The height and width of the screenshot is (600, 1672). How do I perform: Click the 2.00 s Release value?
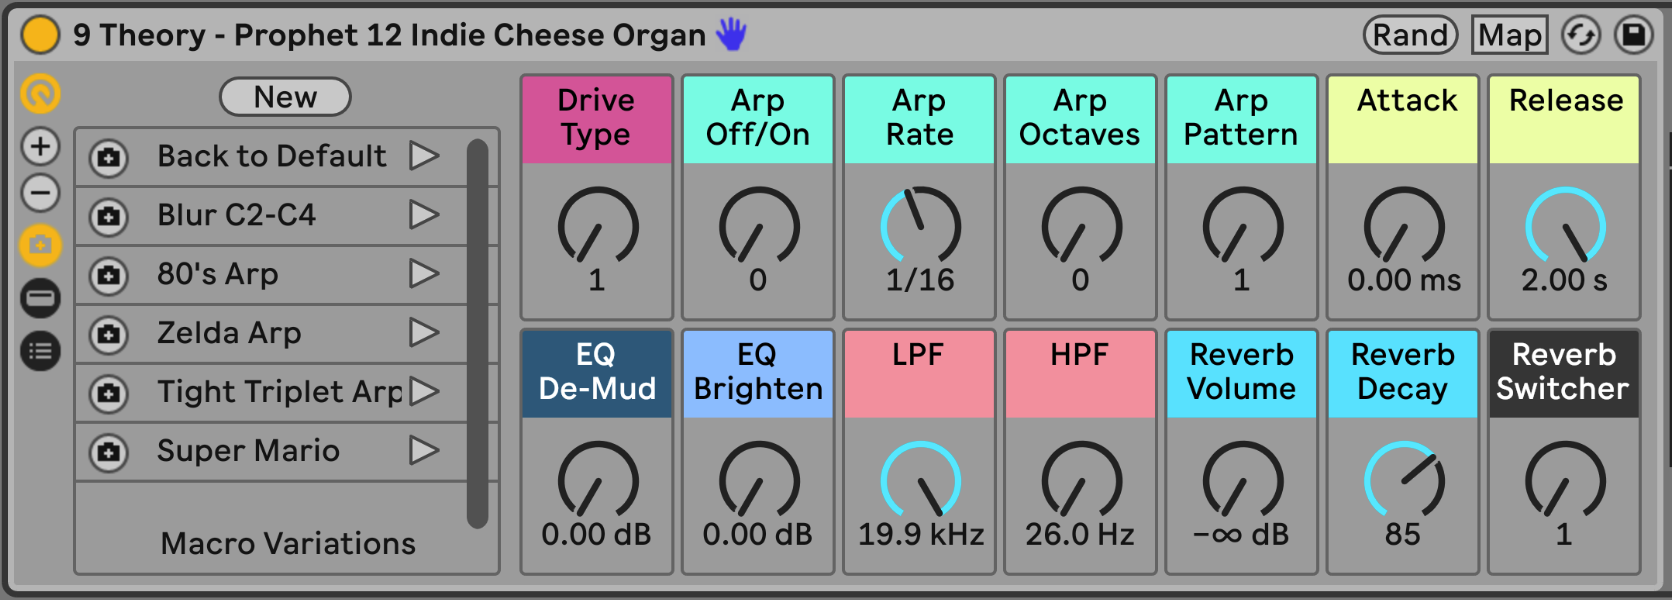click(x=1565, y=281)
